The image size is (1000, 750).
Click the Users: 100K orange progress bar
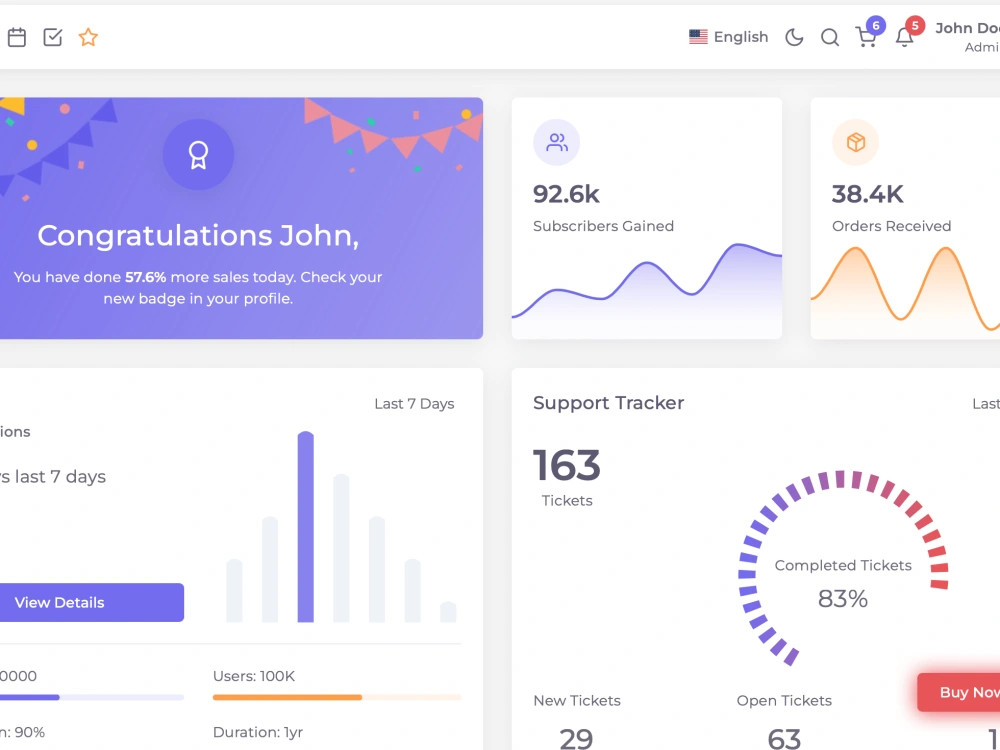[337, 698]
